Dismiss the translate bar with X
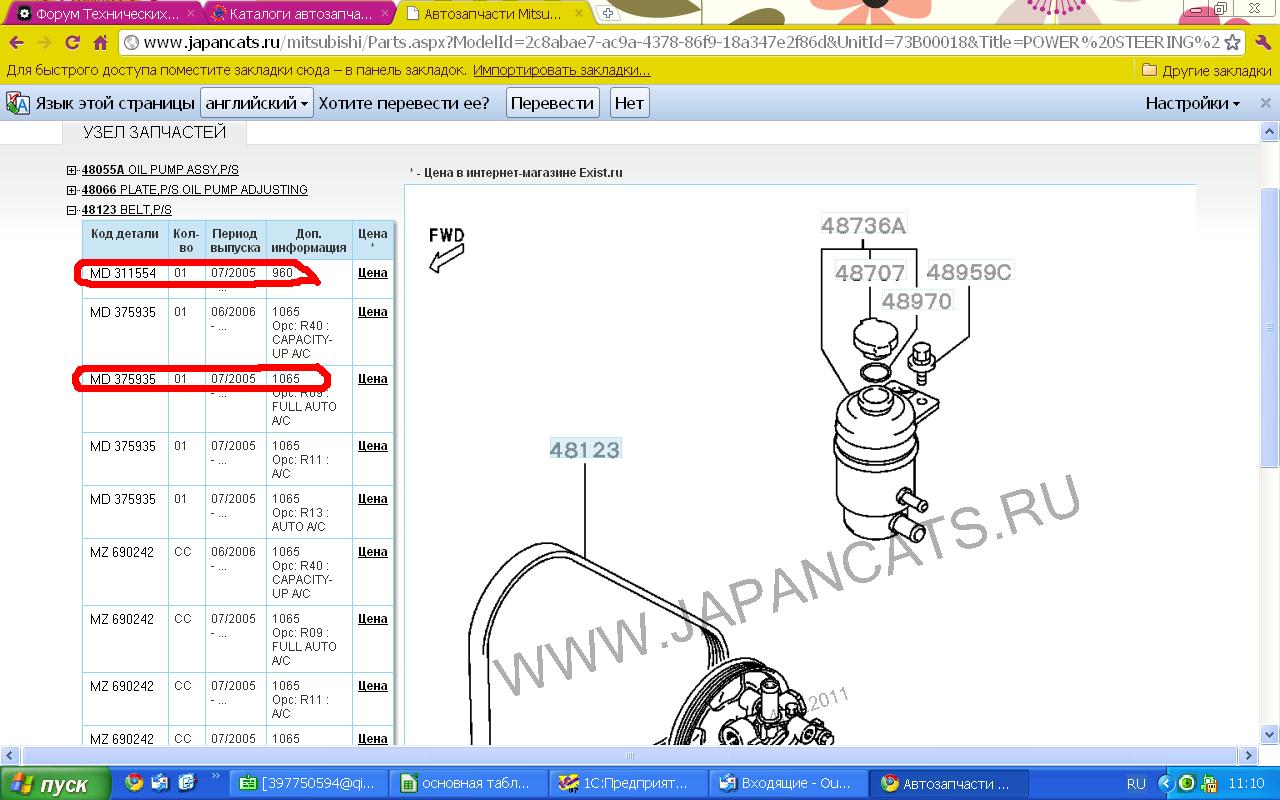 pyautogui.click(x=1265, y=103)
